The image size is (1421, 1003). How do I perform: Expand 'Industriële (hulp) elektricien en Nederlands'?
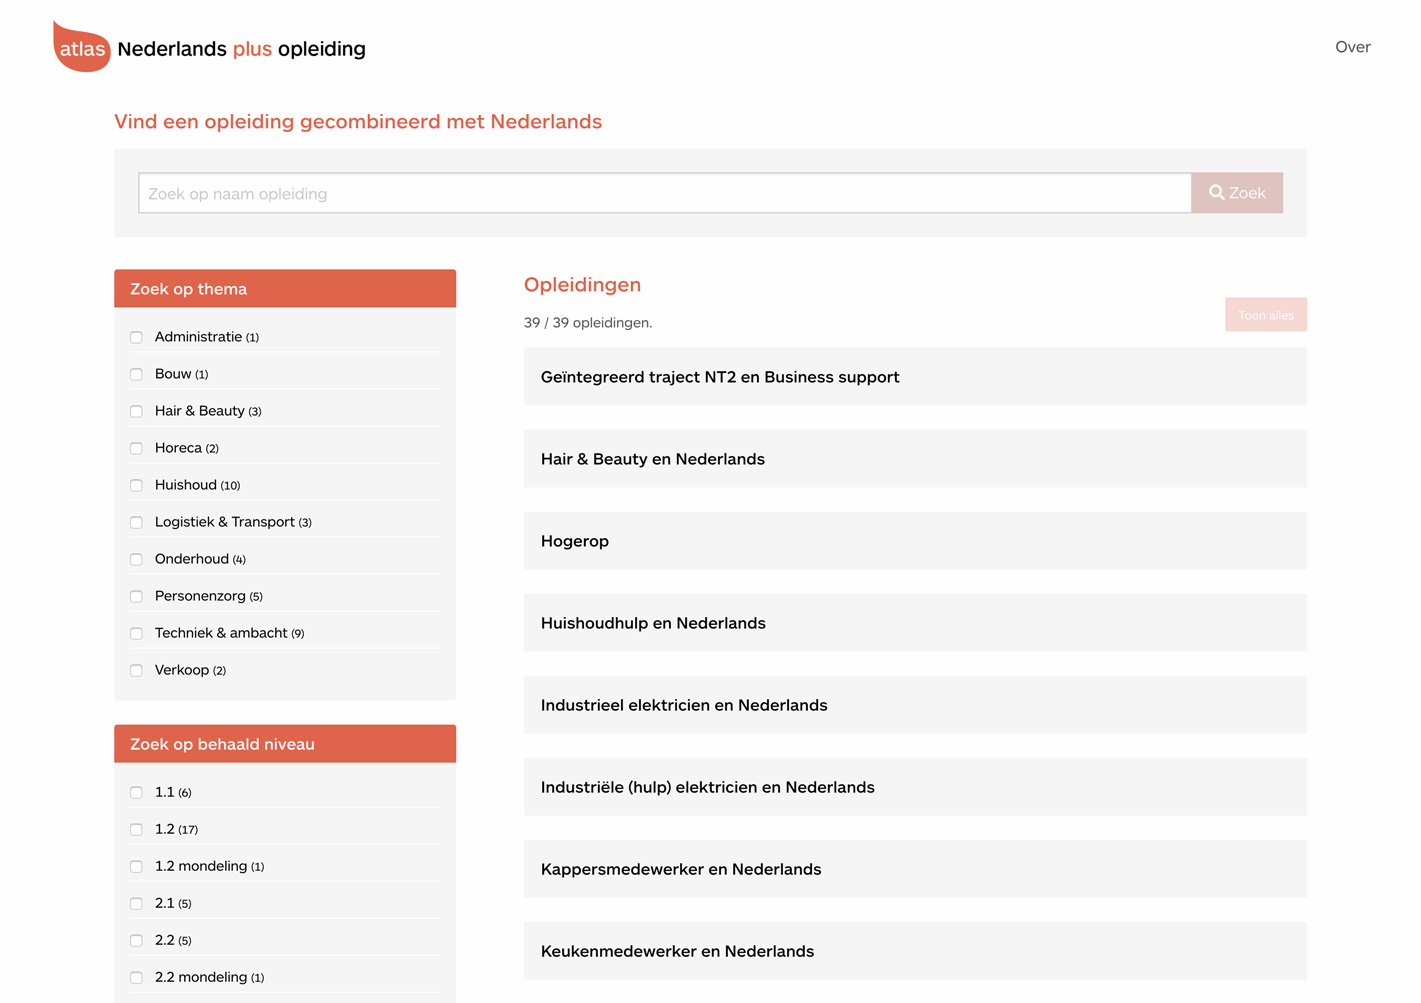tap(915, 787)
